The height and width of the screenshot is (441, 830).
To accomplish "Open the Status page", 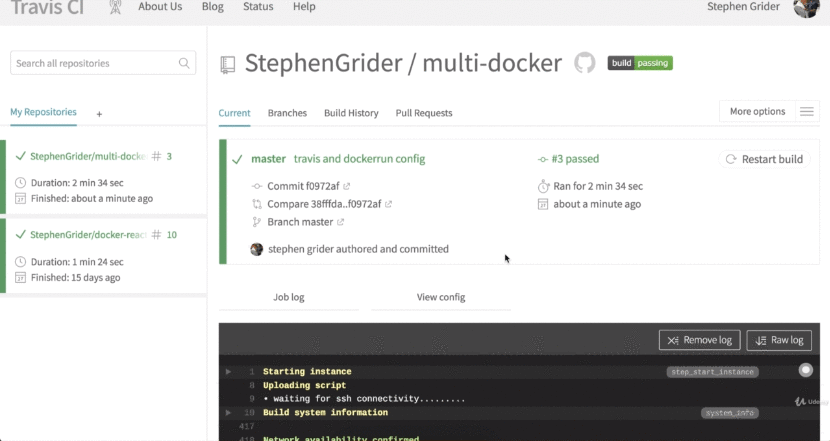I will 258,7.
